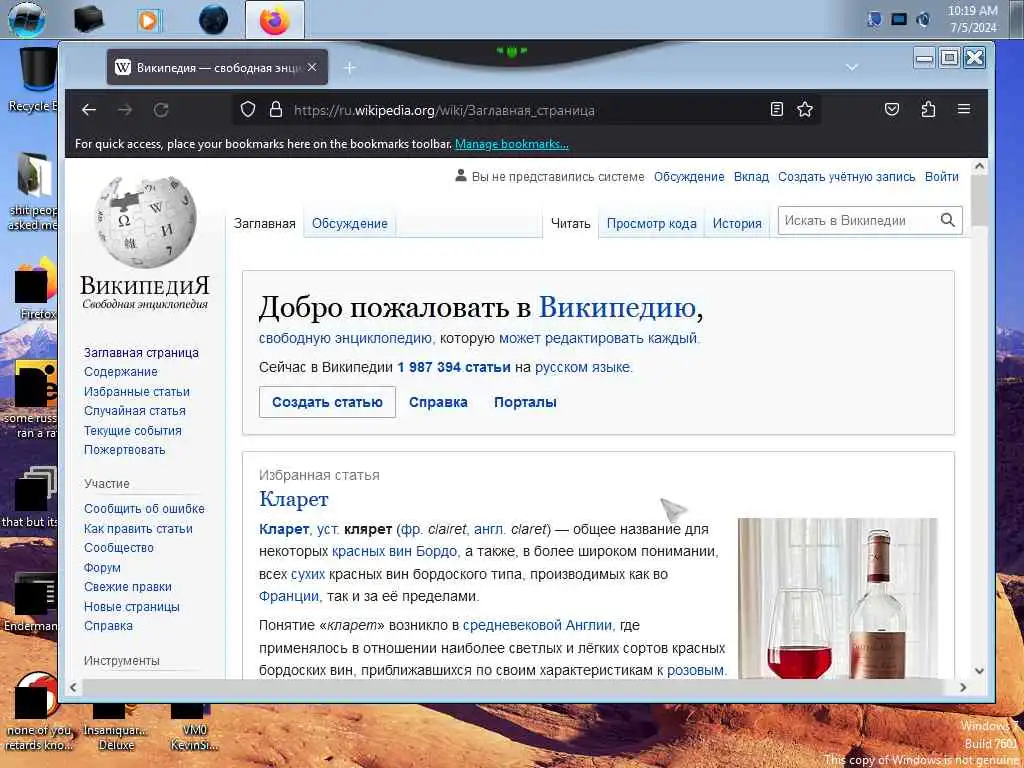Select the Читать view tab
The image size is (1024, 768).
[x=570, y=223]
